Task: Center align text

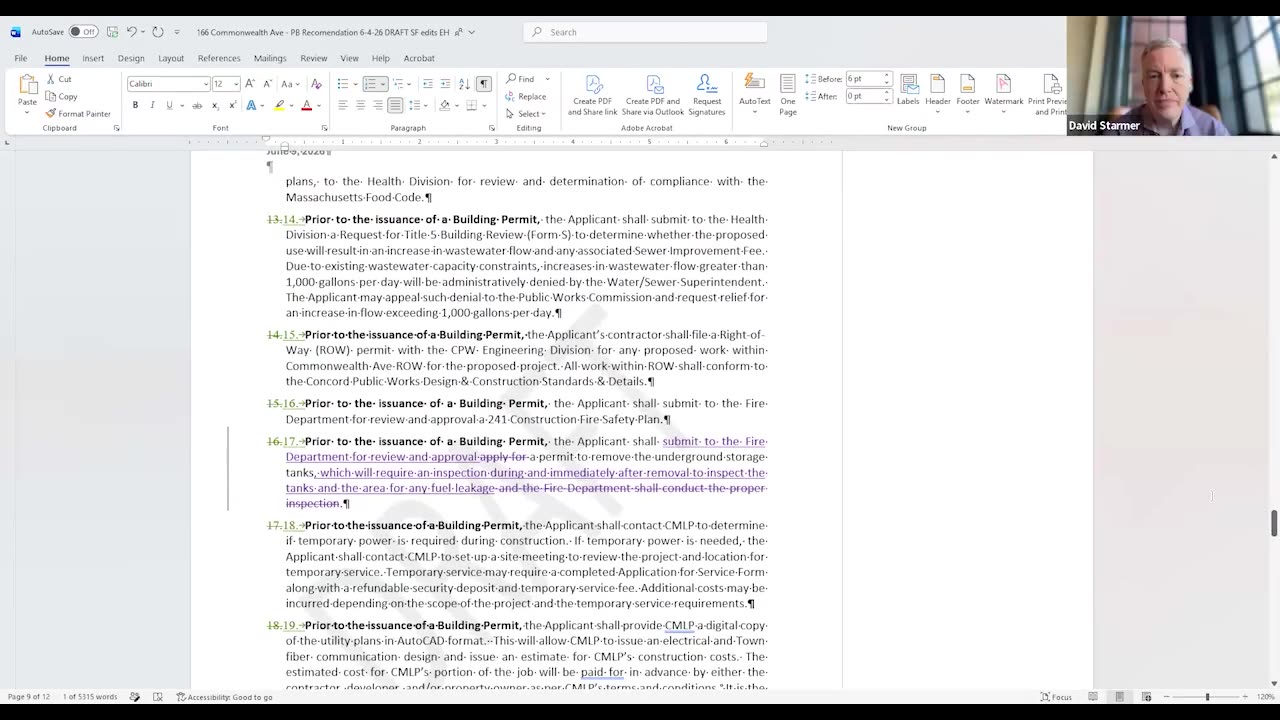Action: [360, 105]
